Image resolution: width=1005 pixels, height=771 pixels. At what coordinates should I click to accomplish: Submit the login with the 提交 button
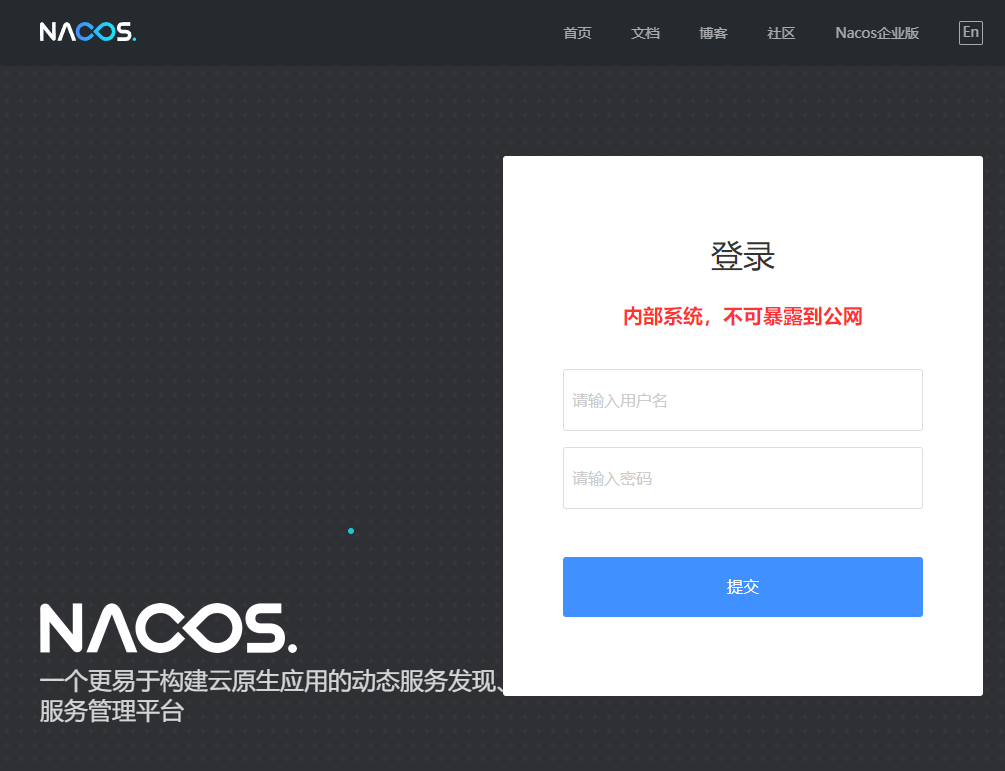click(x=742, y=587)
